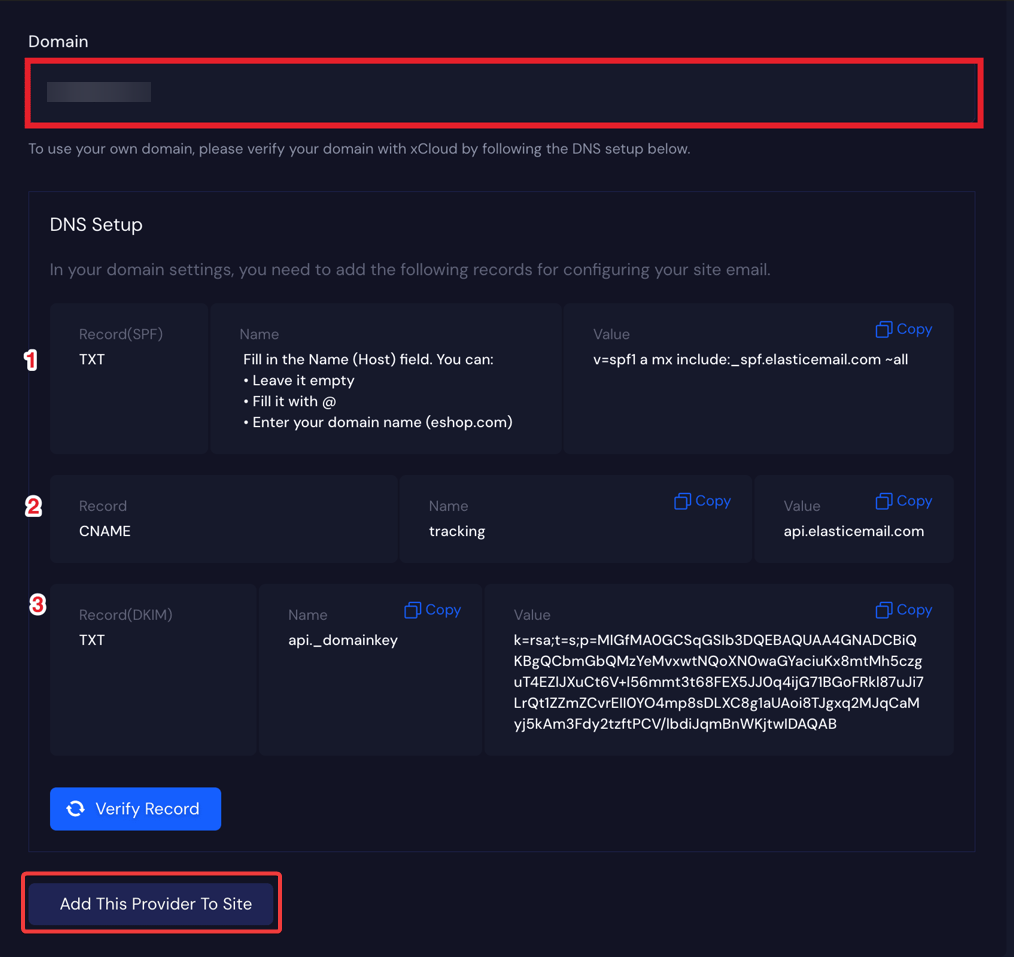
Task: Click the Domain label above the input
Action: 58,41
